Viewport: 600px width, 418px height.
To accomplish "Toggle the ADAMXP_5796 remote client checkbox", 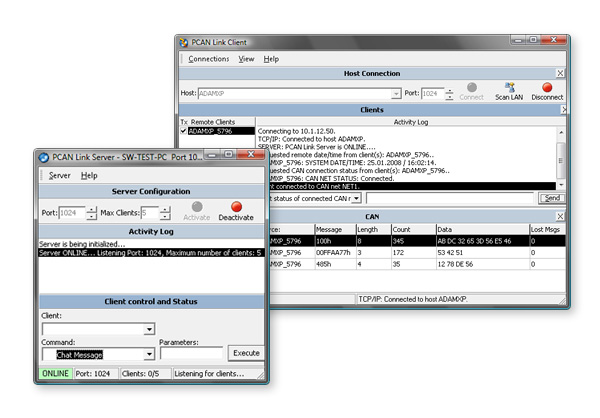I will (183, 131).
